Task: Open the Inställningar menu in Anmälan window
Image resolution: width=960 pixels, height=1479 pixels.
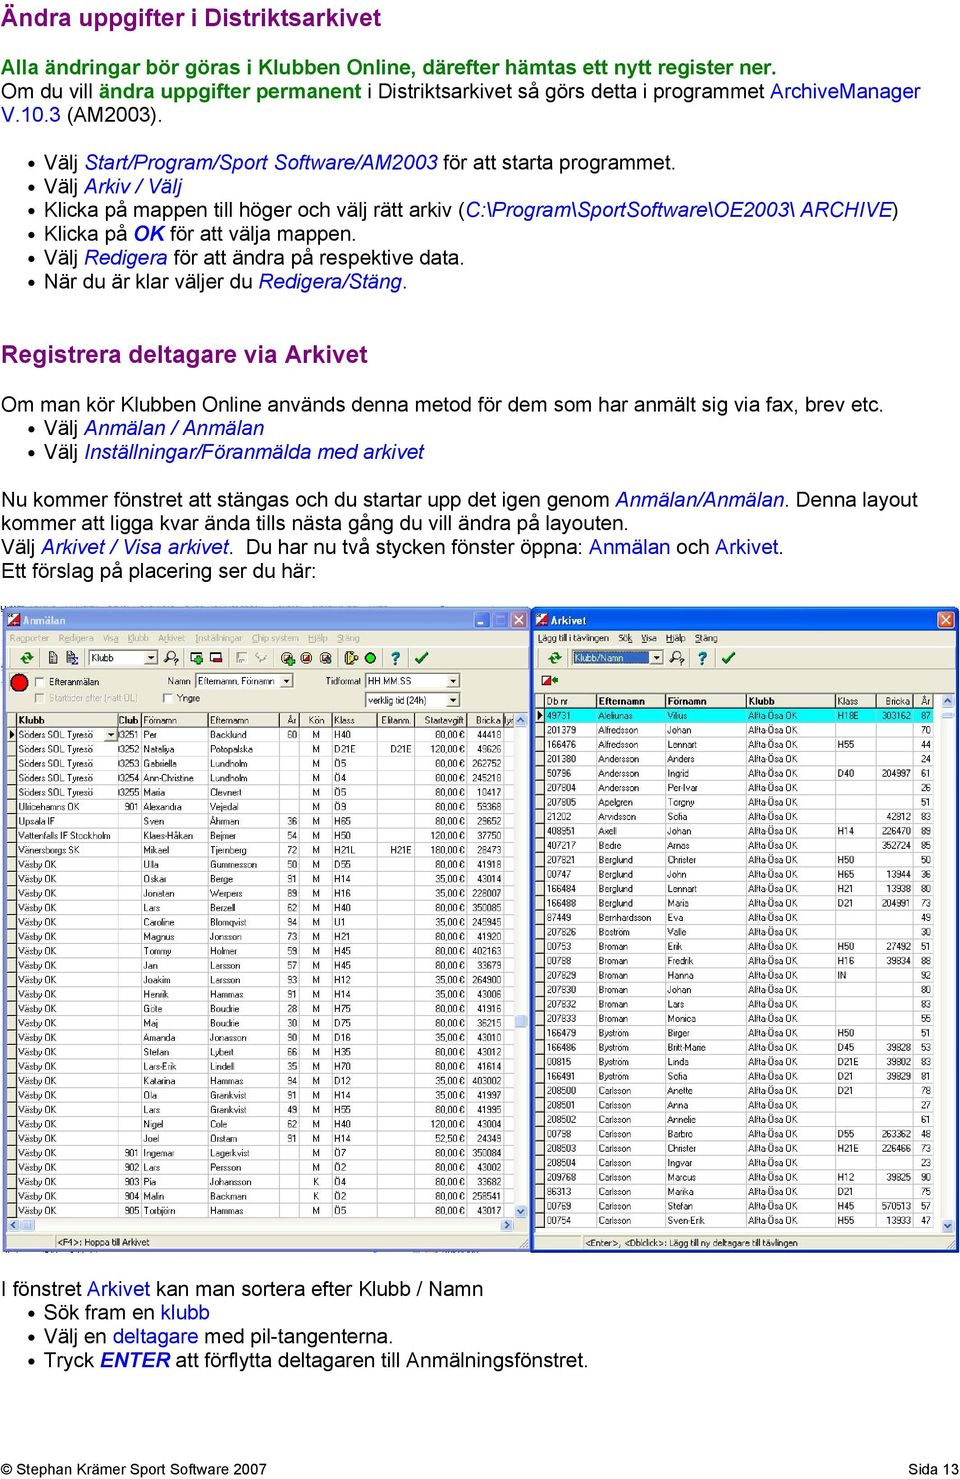Action: tap(218, 638)
